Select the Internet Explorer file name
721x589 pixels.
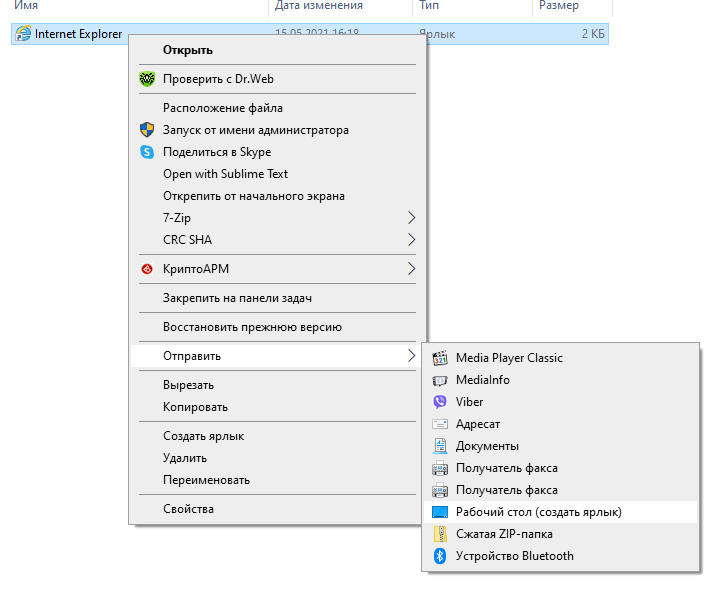coord(79,34)
